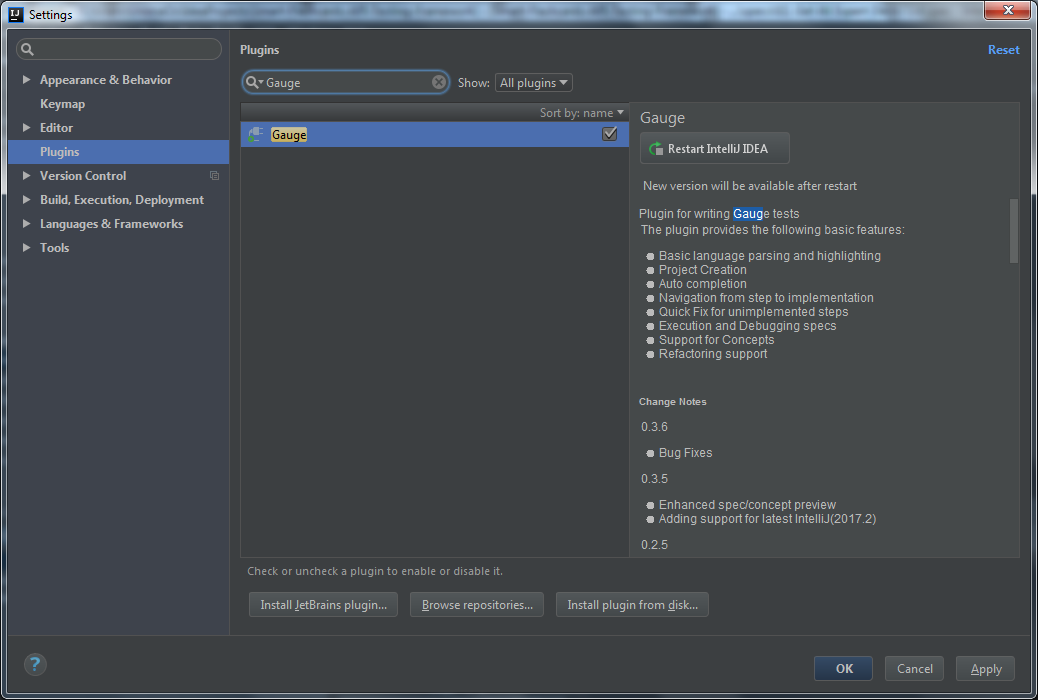Screen dimensions: 1038x700
Task: Open the Editor settings page
Action: click(x=56, y=127)
